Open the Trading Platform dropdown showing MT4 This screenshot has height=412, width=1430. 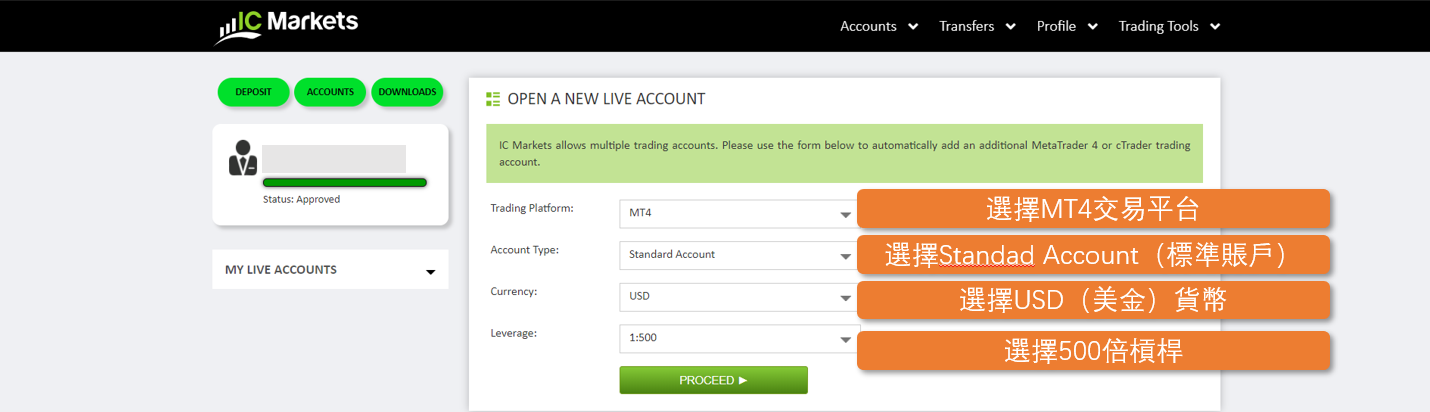738,213
